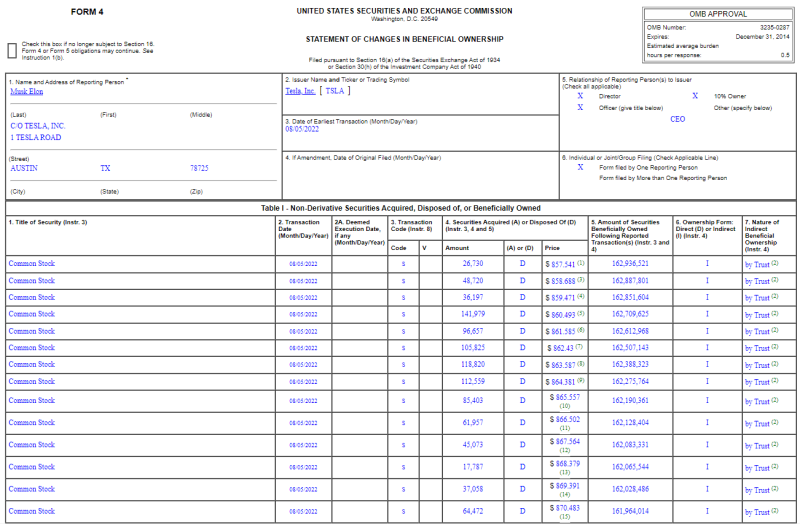Click the price $863.587 cell
800x524 pixels.
(563, 365)
